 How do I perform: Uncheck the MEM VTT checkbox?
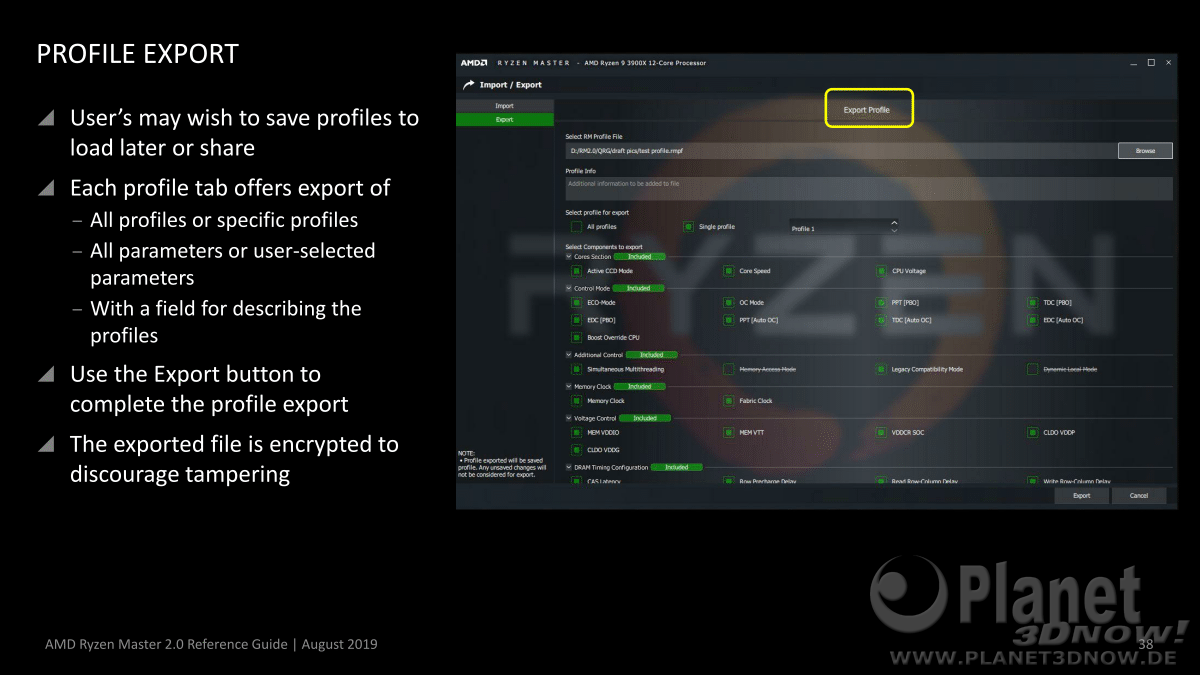coord(729,432)
